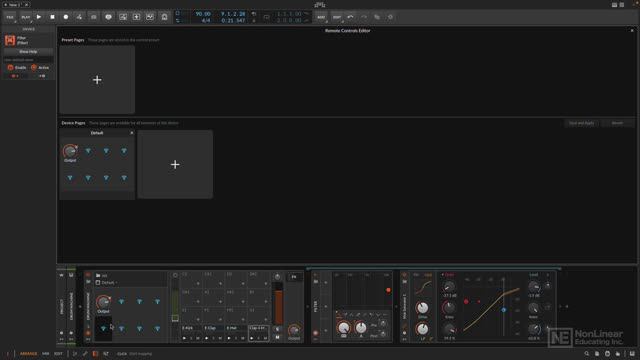
Task: Open the EDIT menu
Action: pyautogui.click(x=337, y=17)
